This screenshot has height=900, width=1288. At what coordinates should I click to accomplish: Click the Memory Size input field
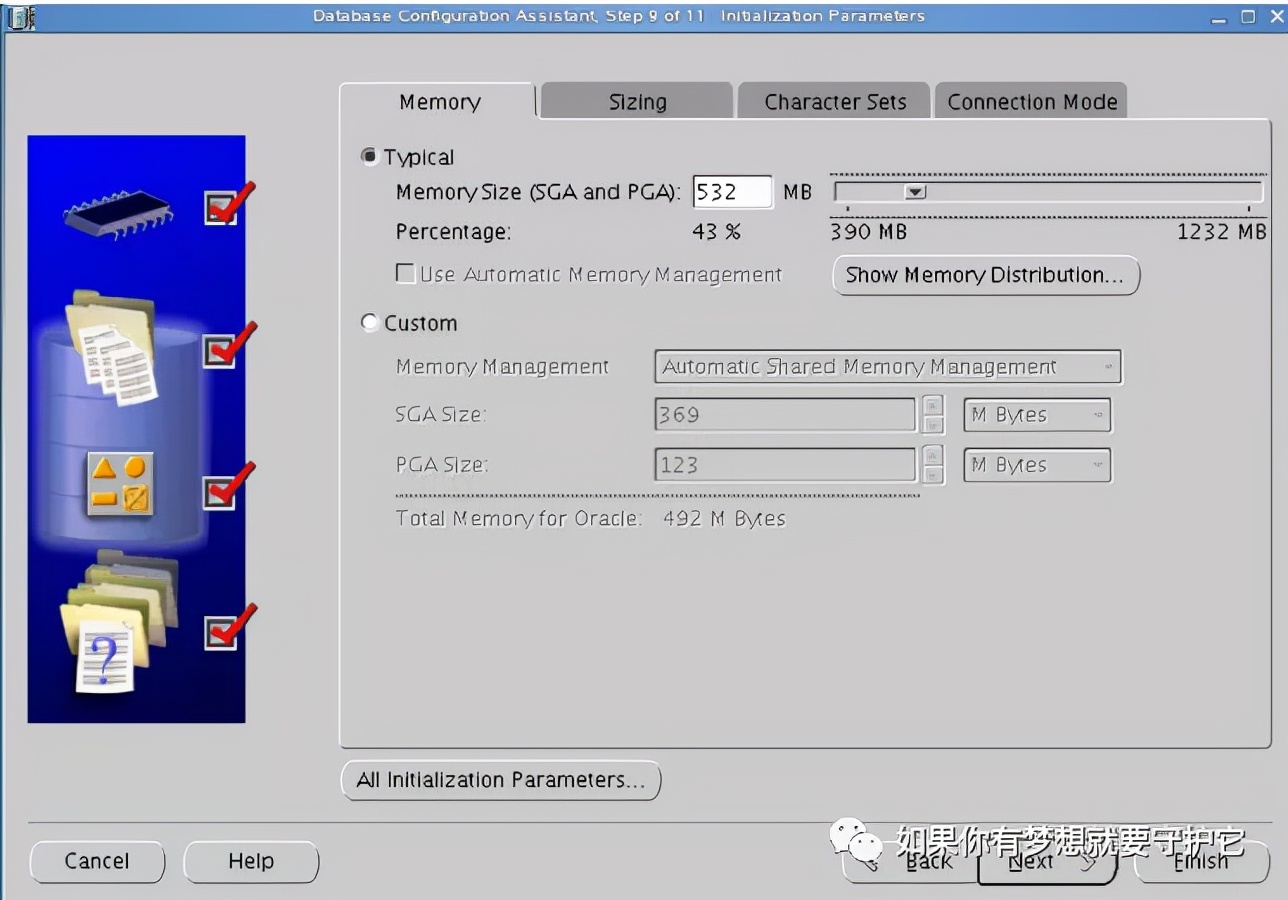coord(732,192)
